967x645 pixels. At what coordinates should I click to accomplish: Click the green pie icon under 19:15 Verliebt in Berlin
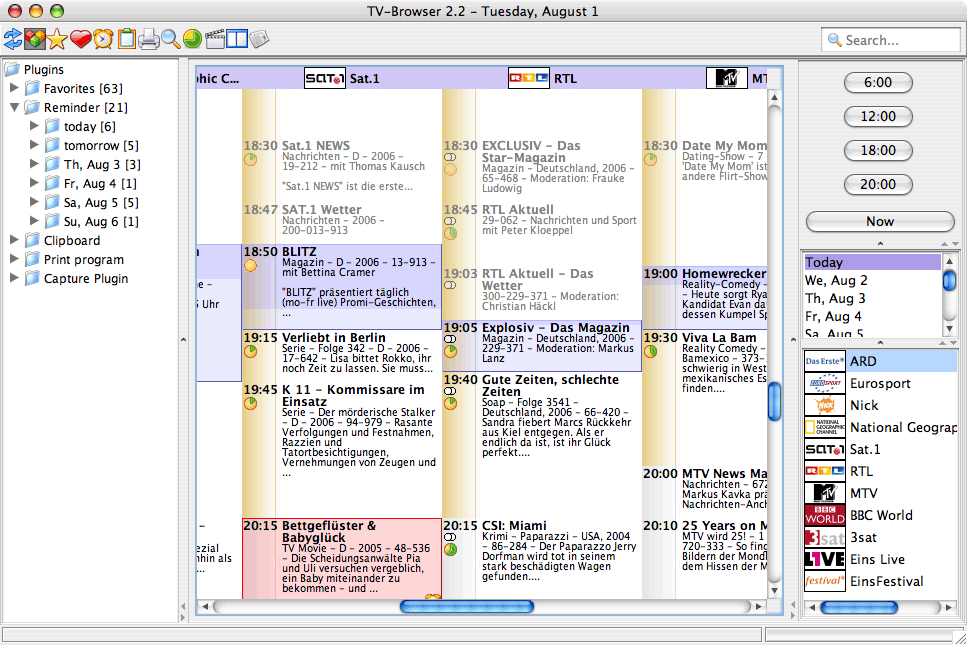[250, 351]
